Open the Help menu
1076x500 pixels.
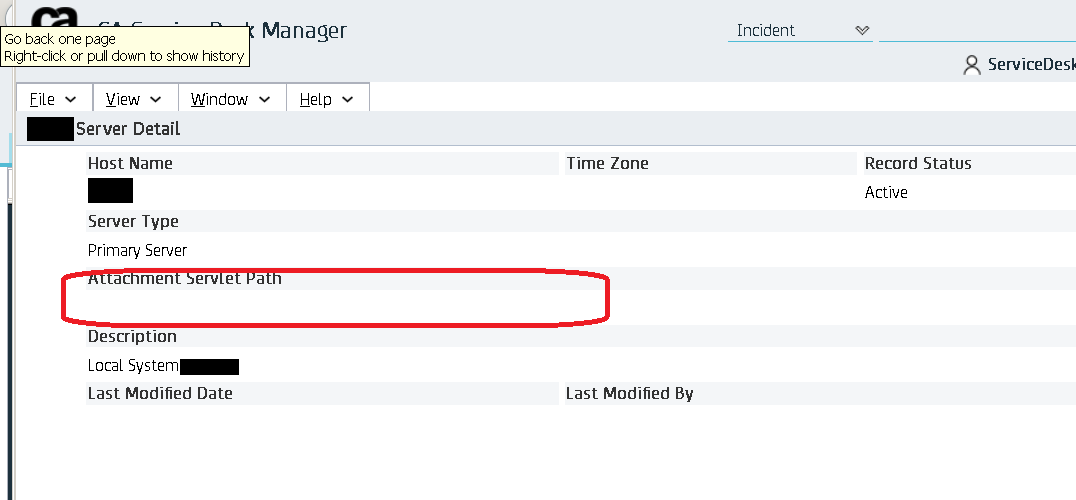tap(327, 99)
